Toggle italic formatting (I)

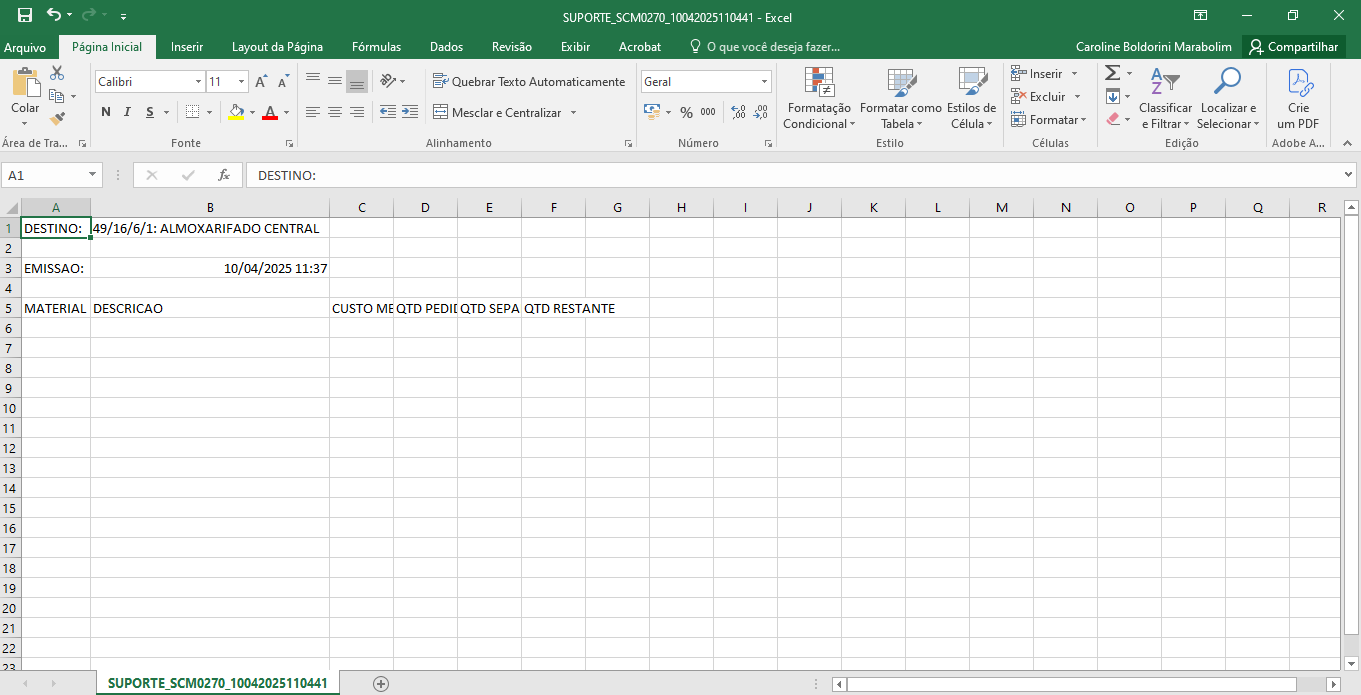(x=128, y=112)
